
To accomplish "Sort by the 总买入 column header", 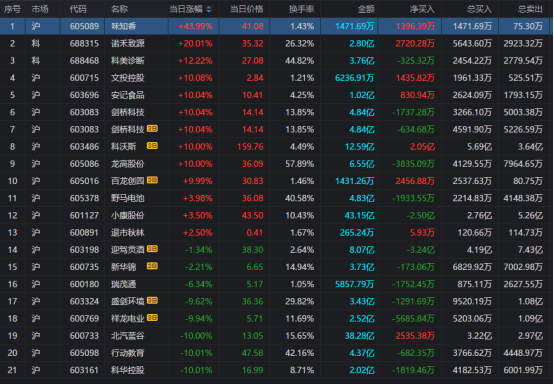I will click(x=479, y=9).
